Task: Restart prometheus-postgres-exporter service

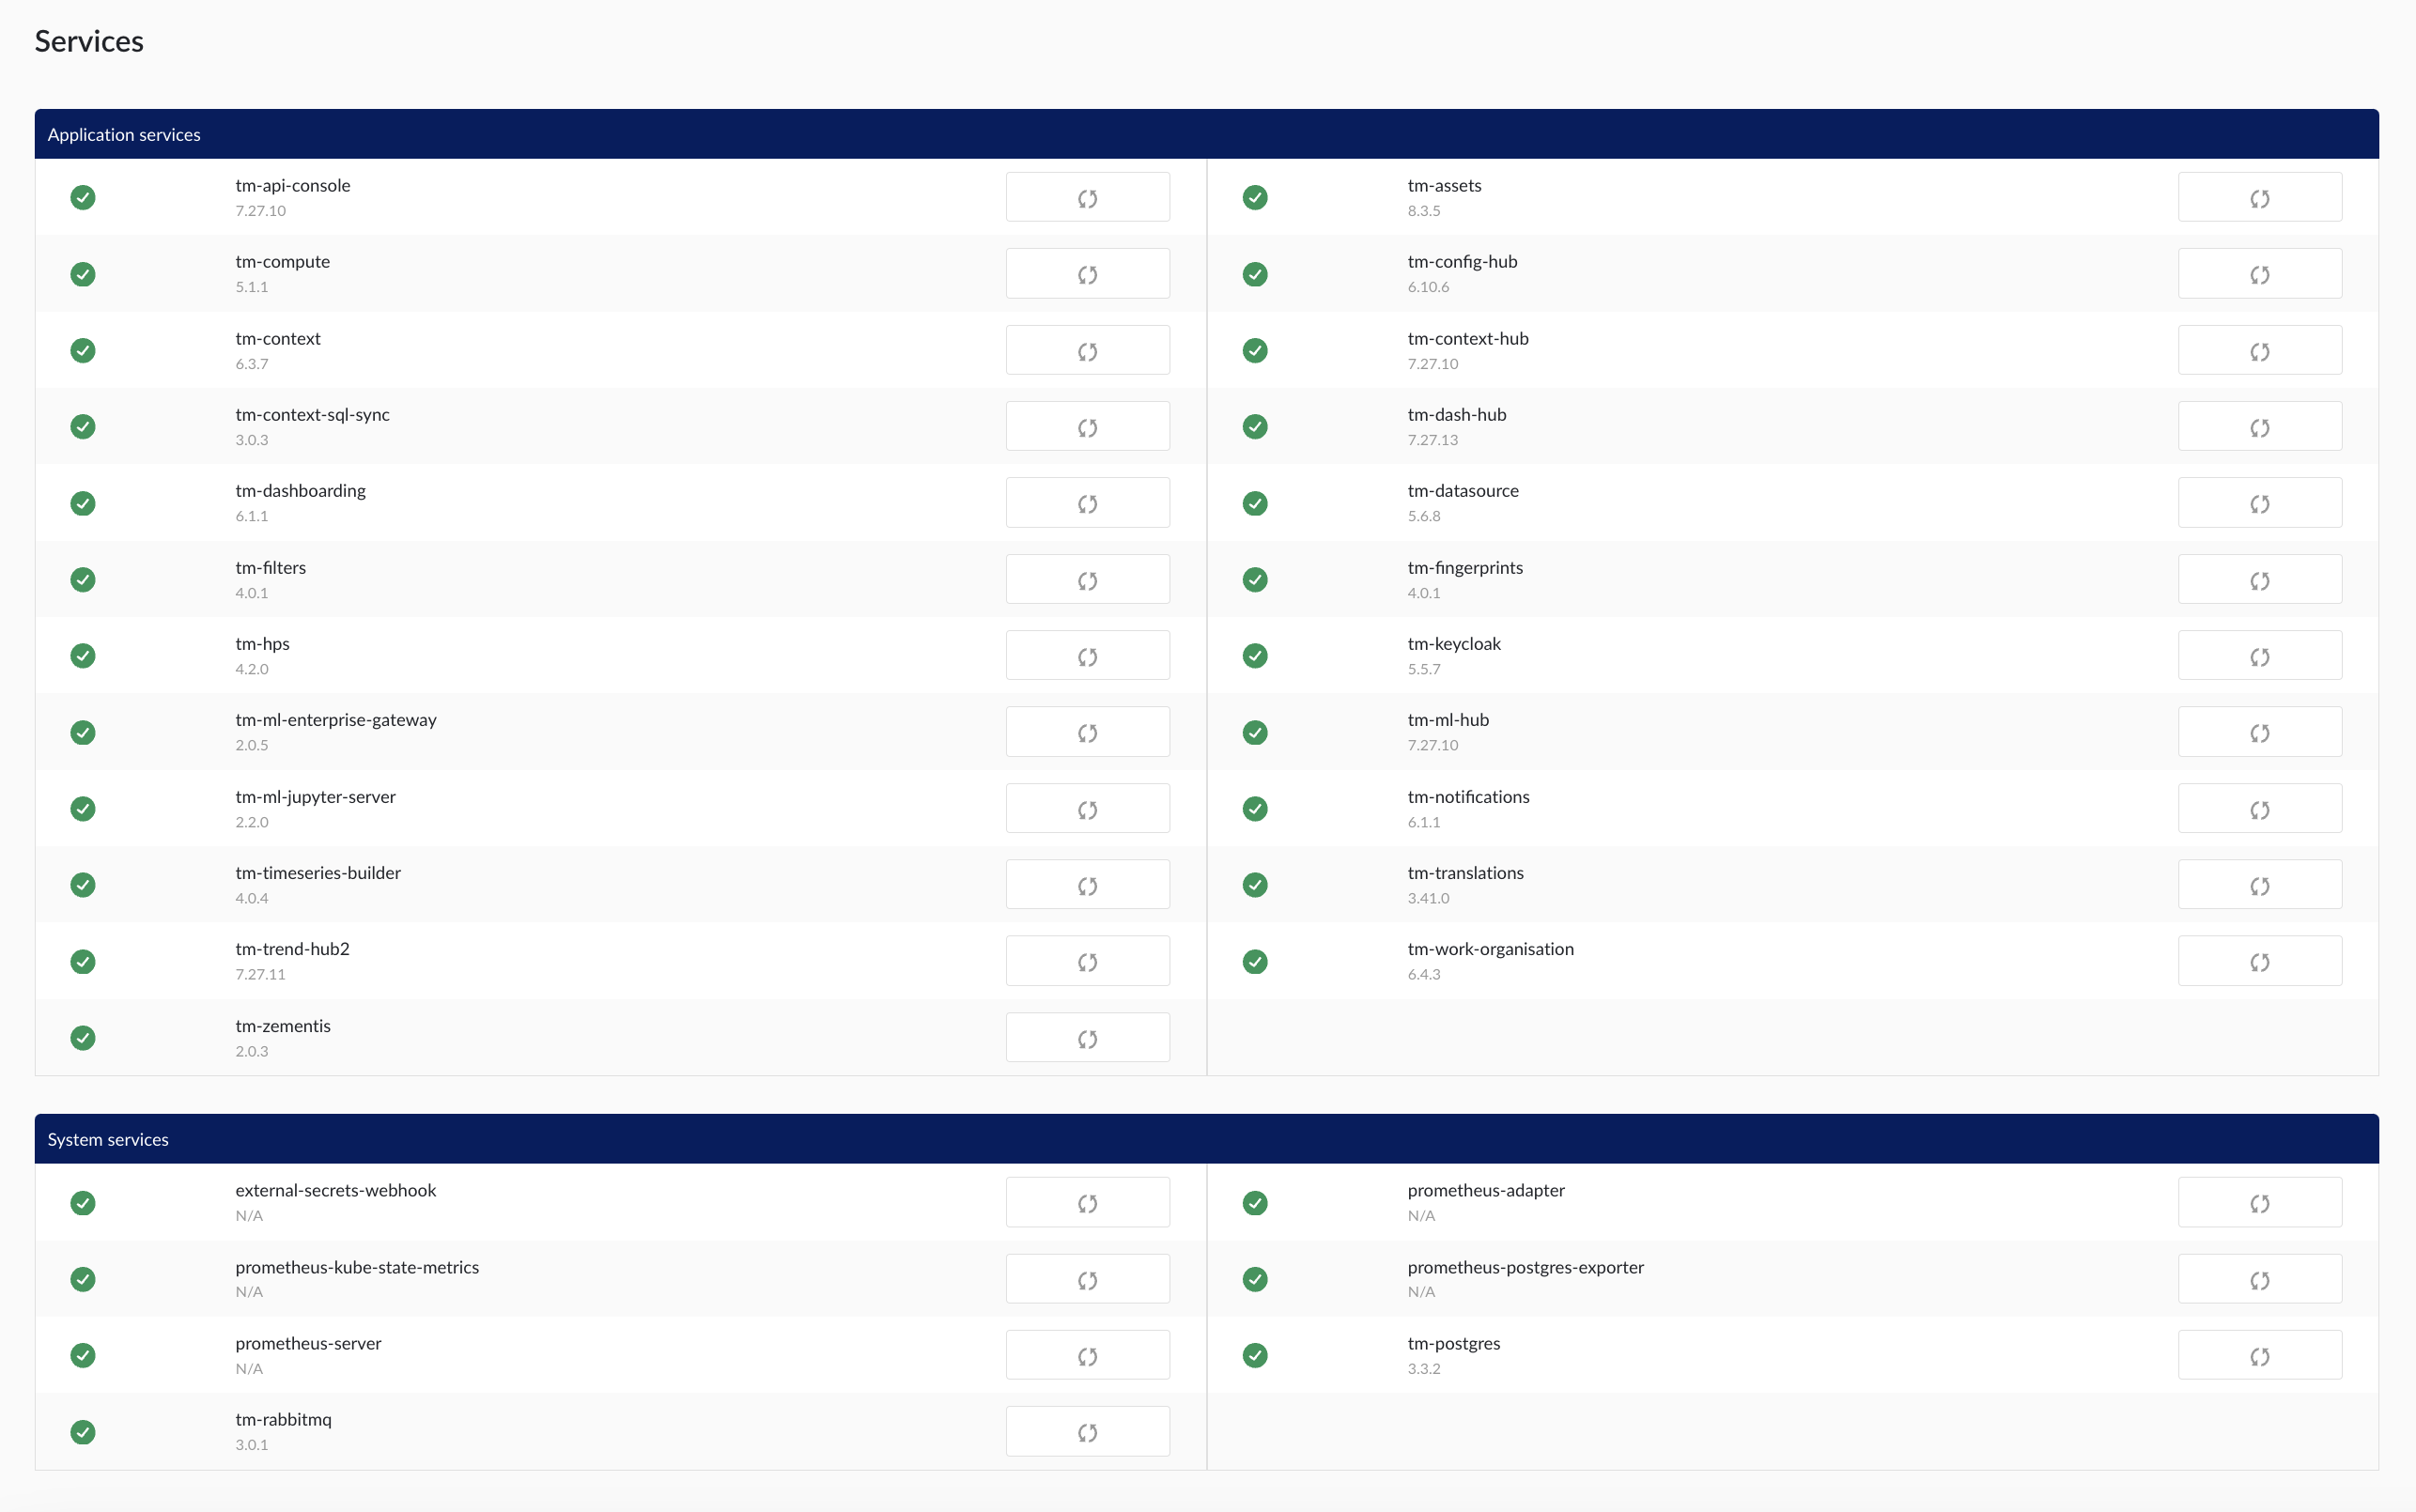Action: click(2259, 1279)
